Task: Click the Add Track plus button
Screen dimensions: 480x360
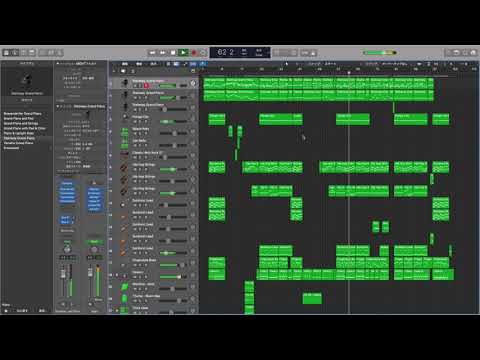Action: pyautogui.click(x=114, y=71)
